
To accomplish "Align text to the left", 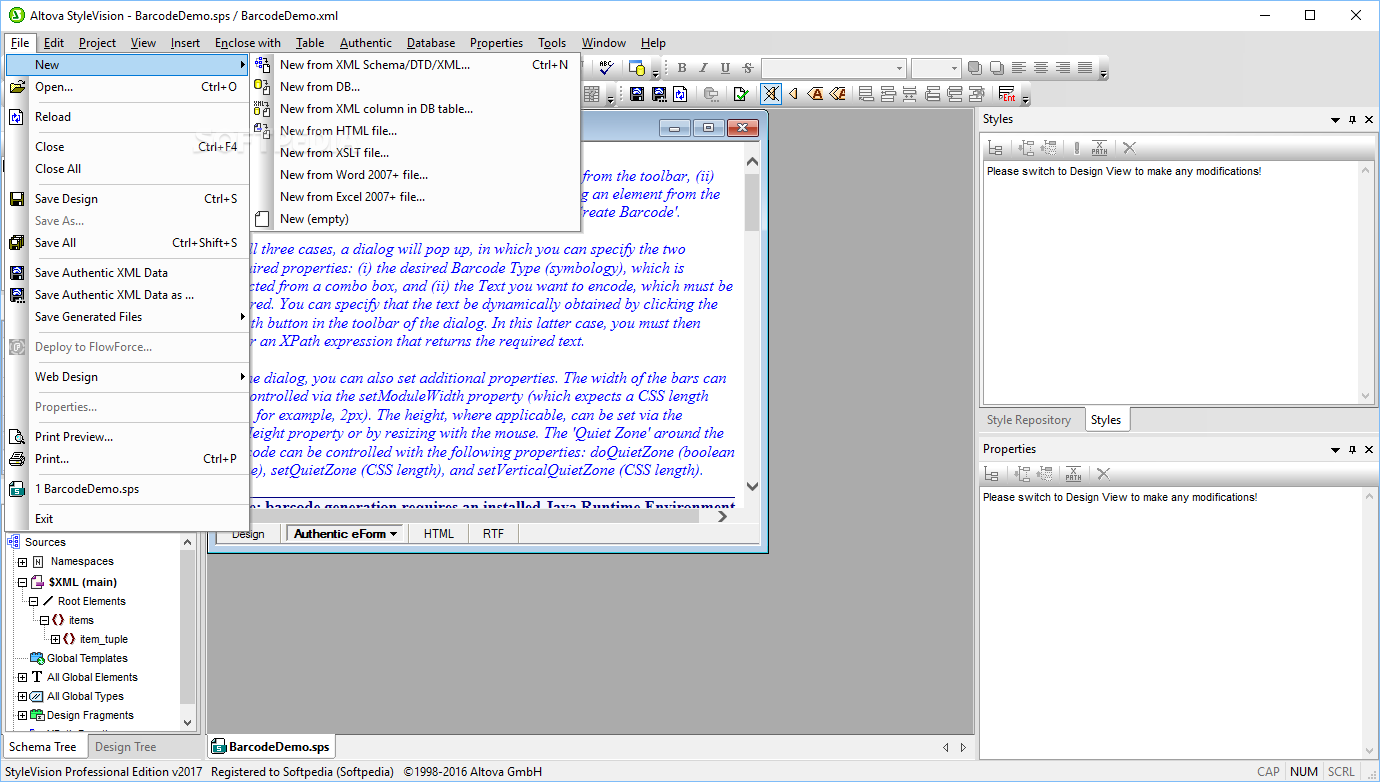I will click(x=1019, y=68).
